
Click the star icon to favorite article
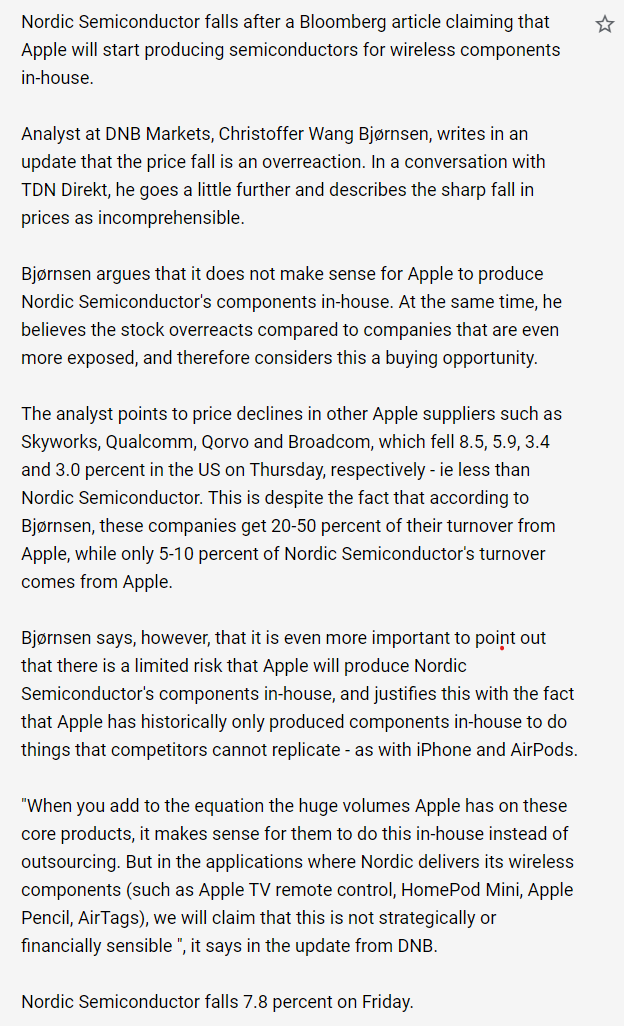click(605, 24)
